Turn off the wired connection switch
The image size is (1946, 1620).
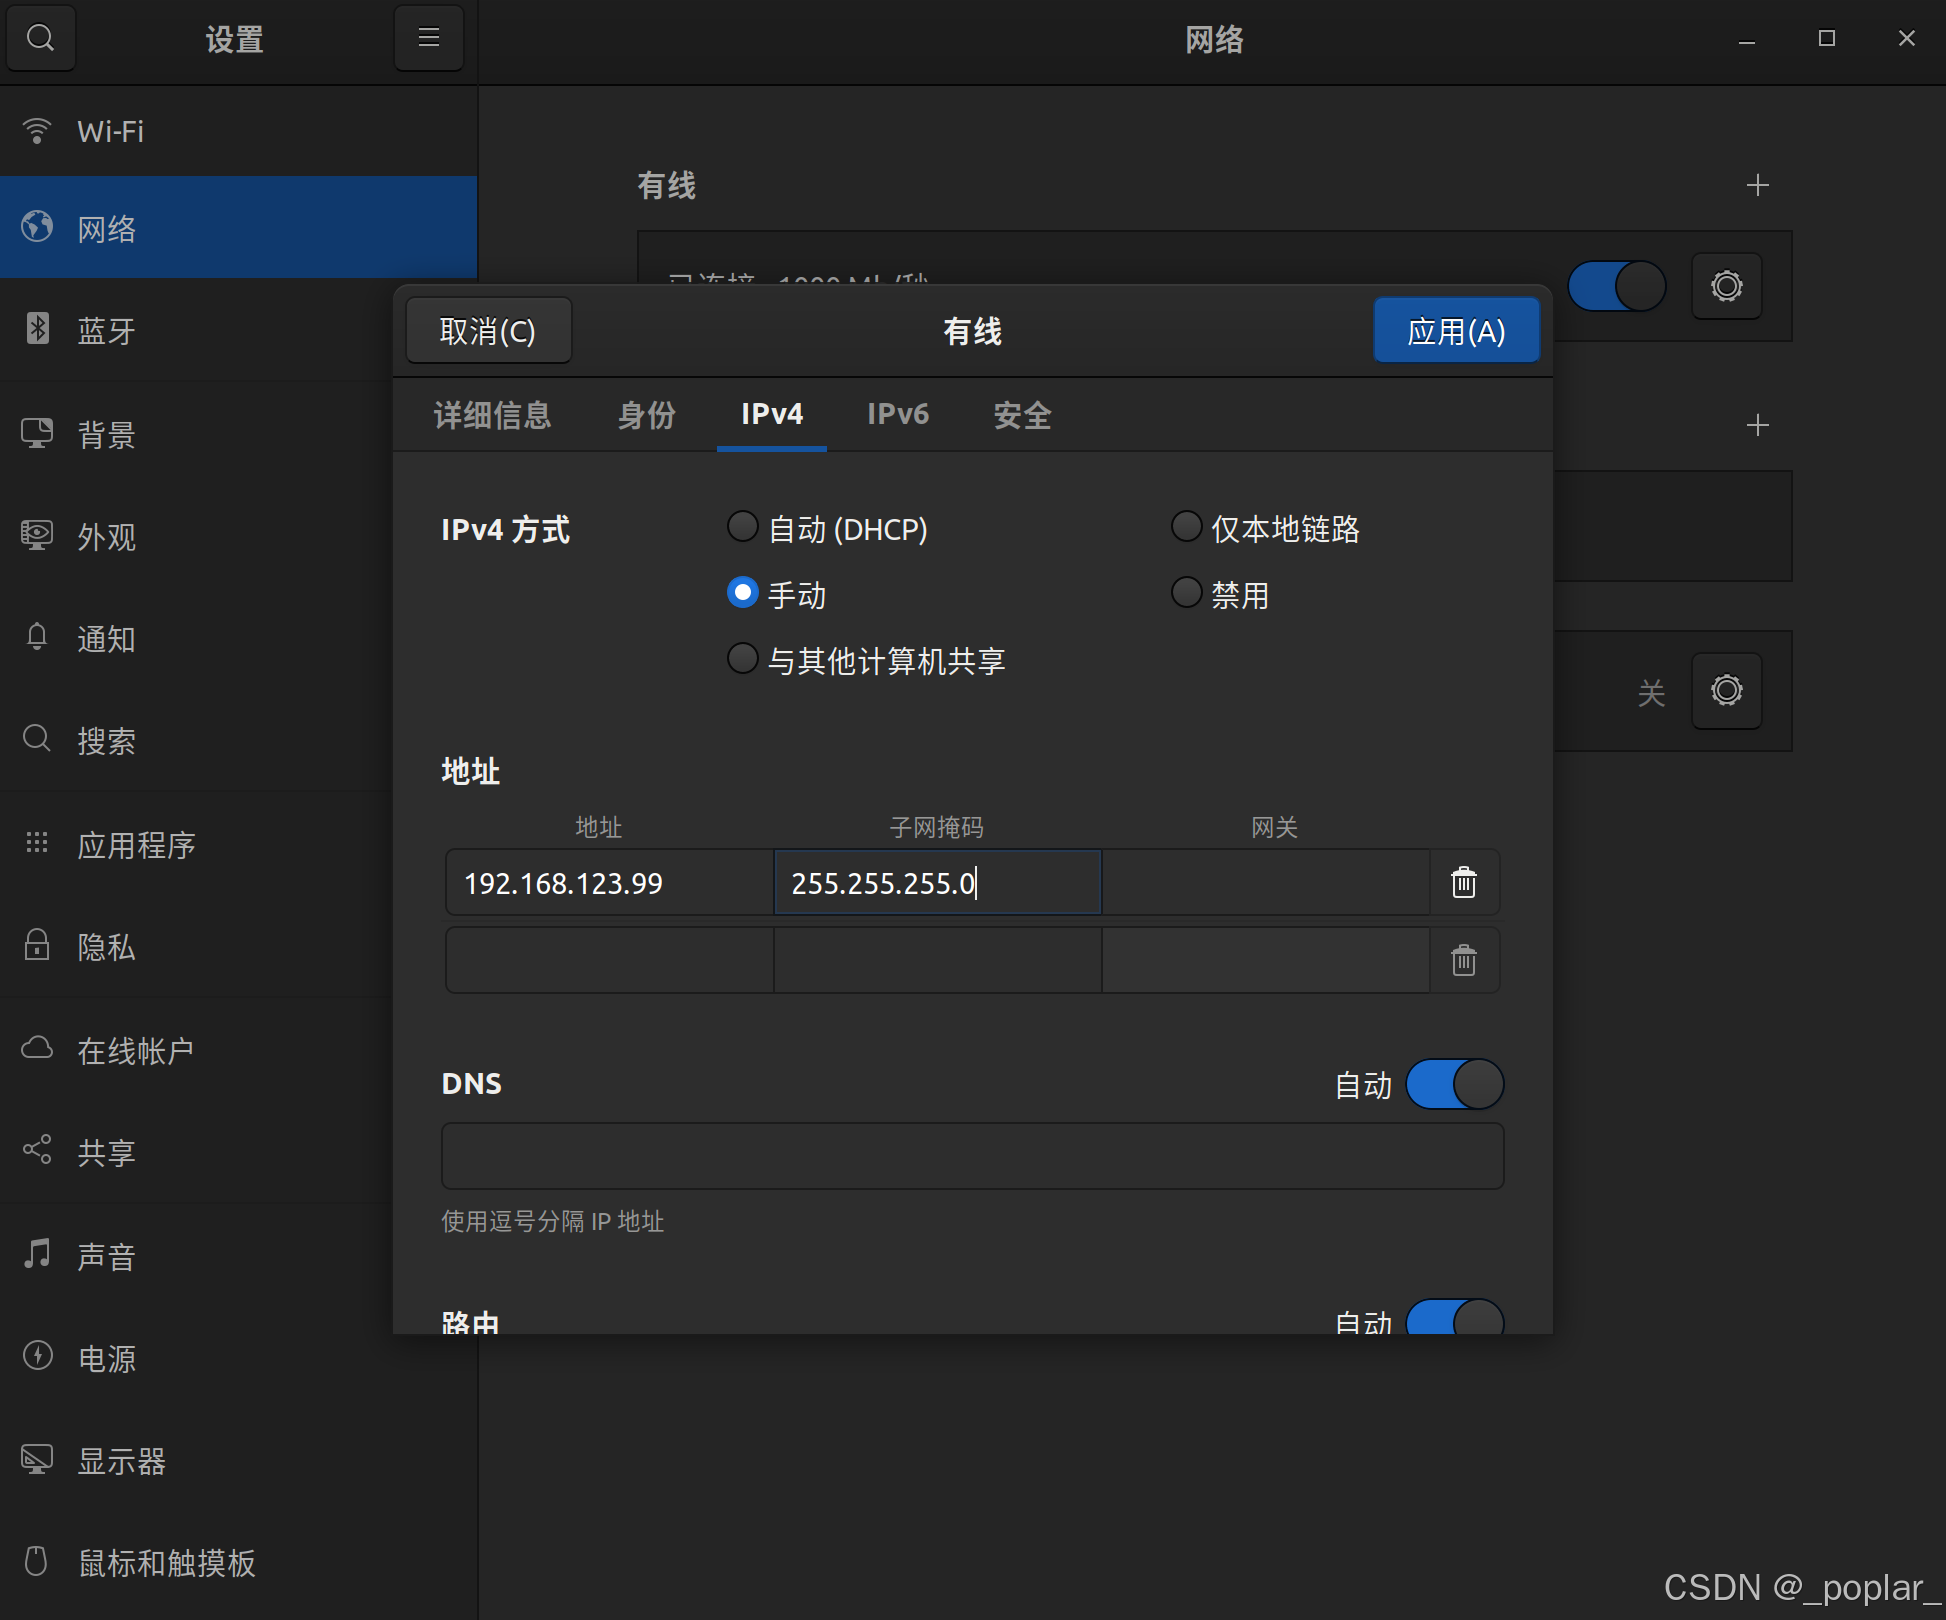[x=1615, y=285]
